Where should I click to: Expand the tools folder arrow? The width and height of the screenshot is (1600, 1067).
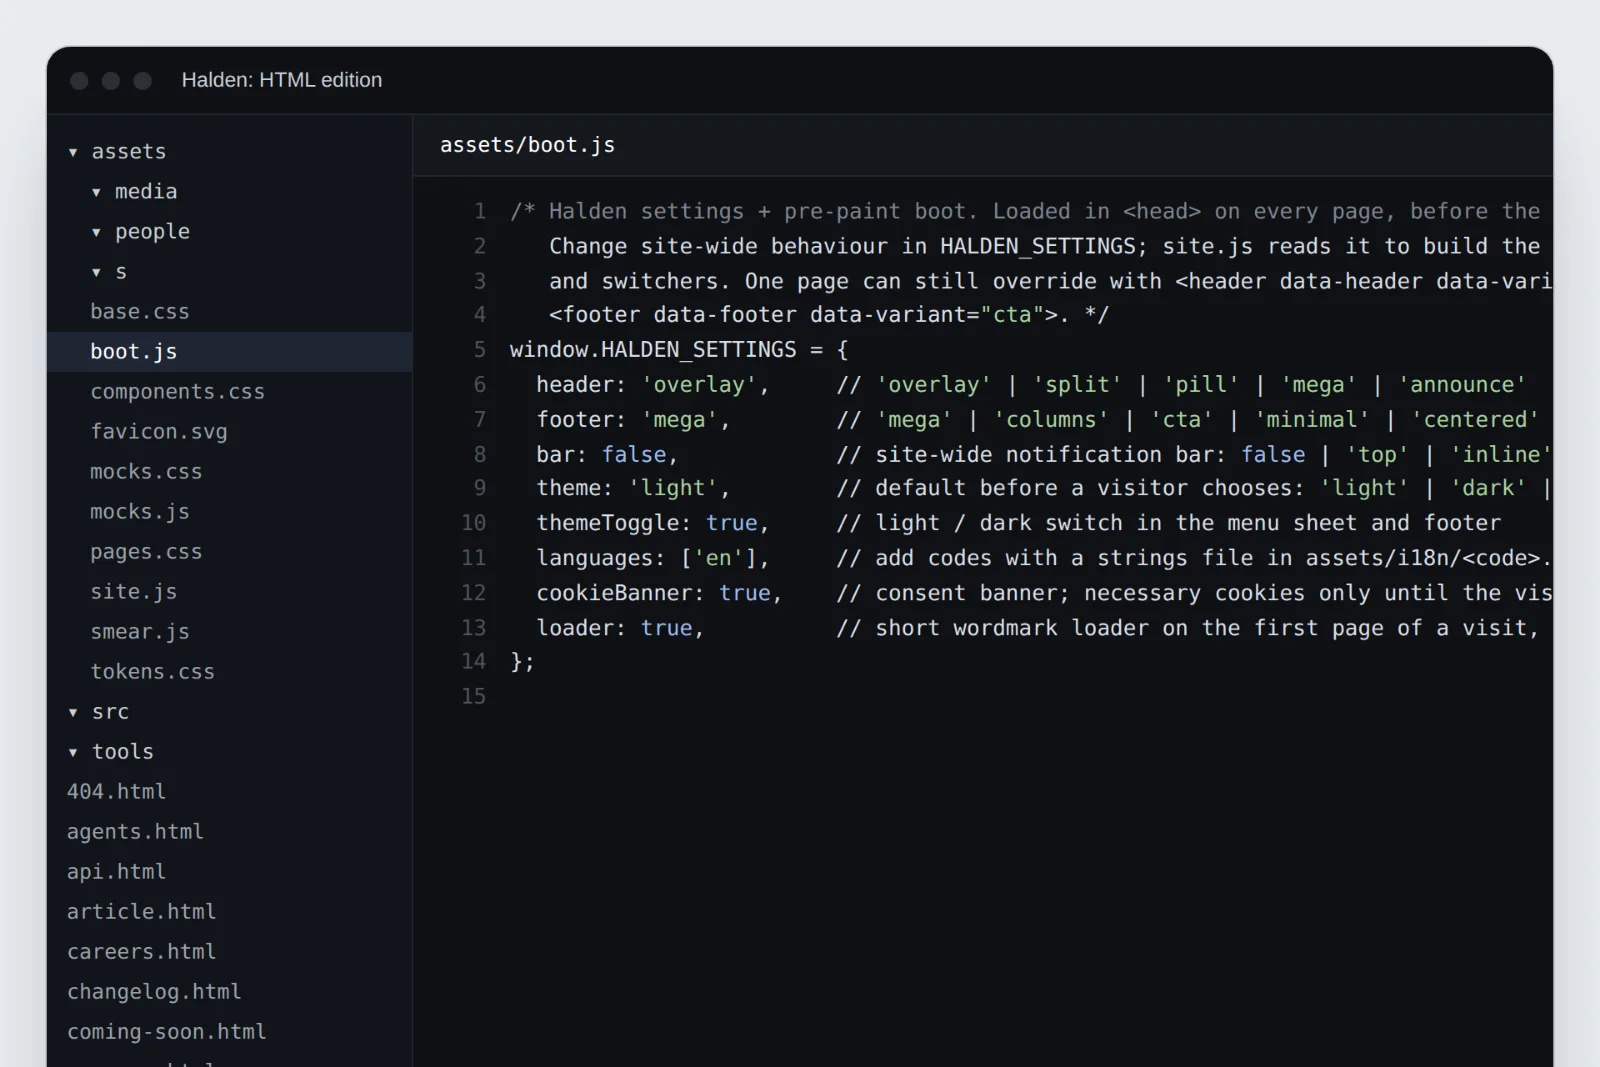click(x=73, y=752)
